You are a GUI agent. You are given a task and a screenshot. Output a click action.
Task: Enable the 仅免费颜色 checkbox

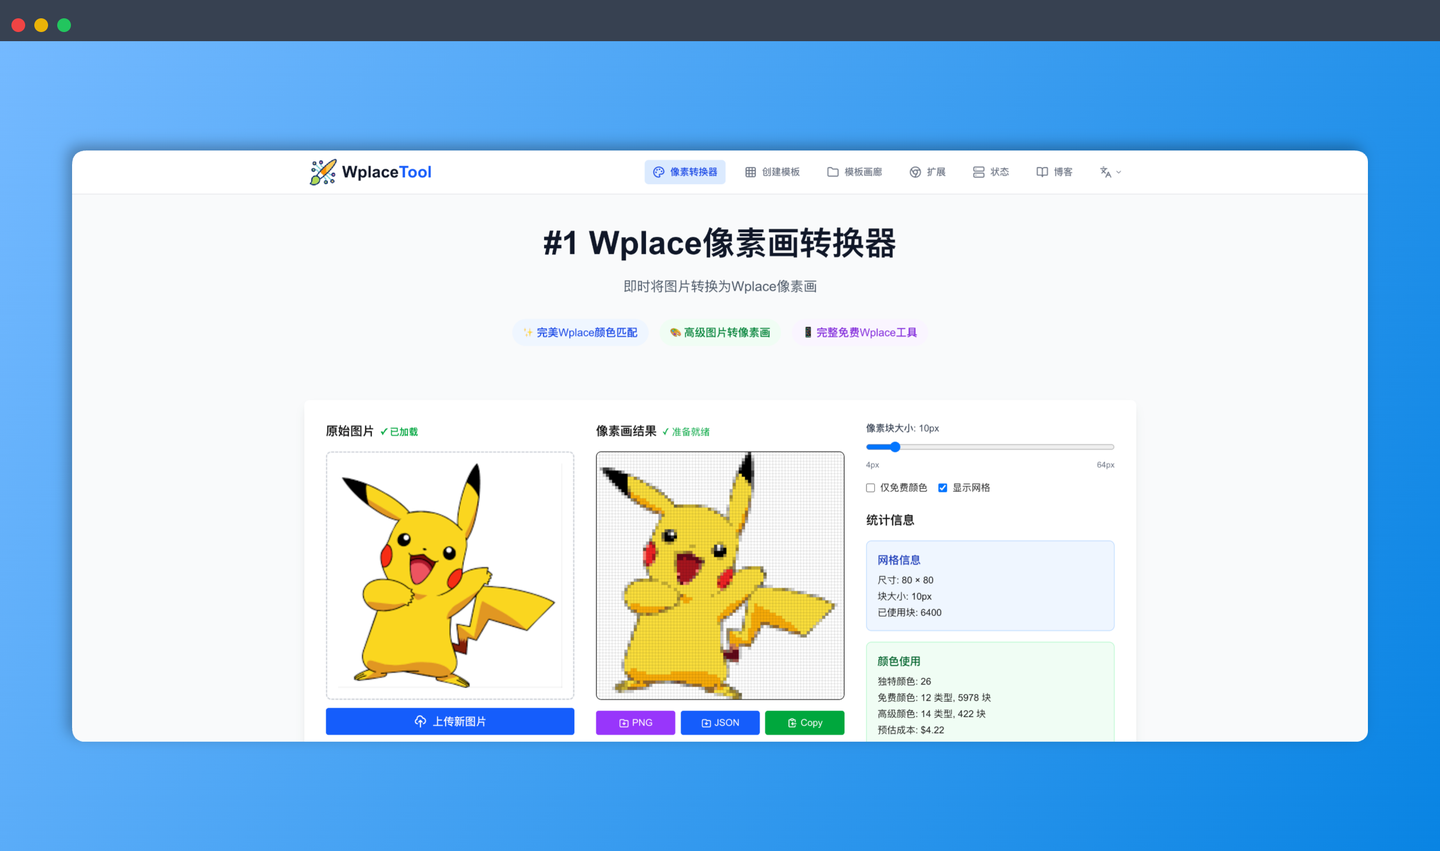[x=870, y=487]
